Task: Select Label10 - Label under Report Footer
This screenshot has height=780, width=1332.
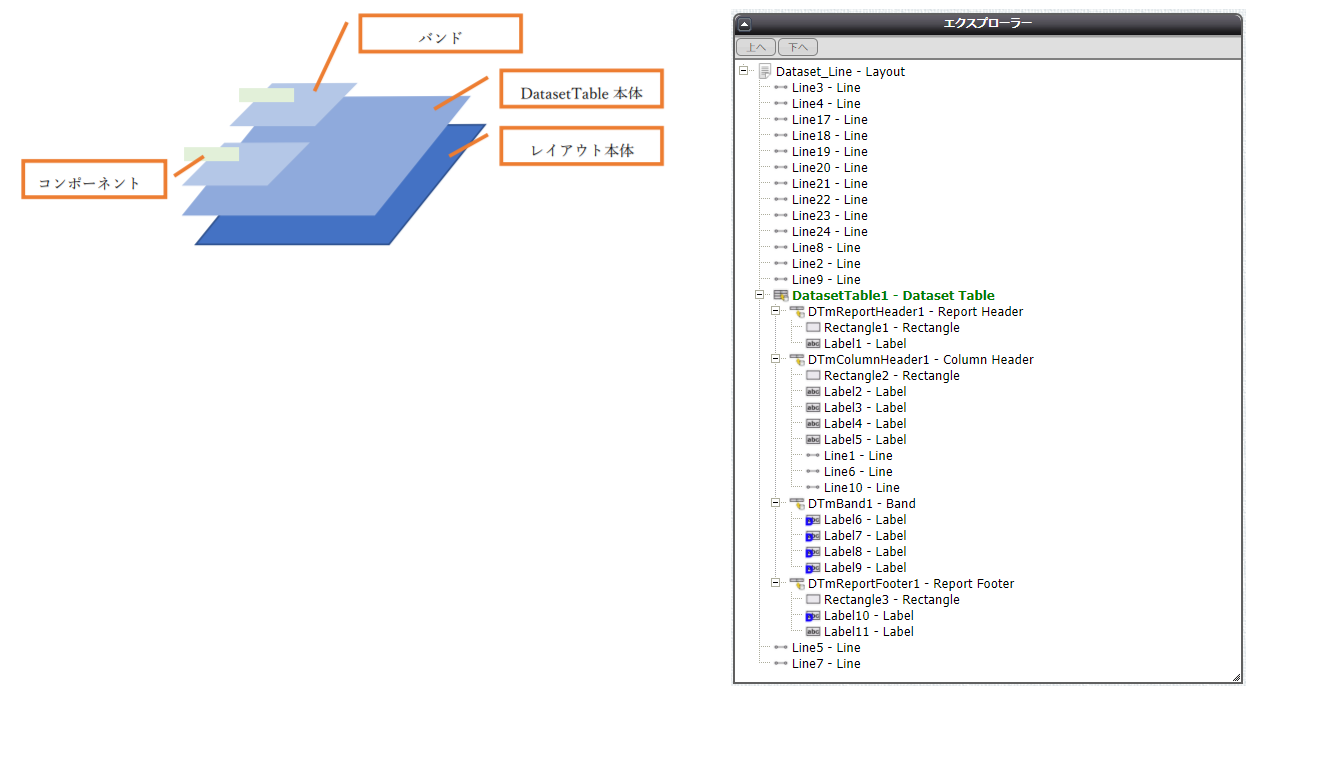Action: [x=868, y=616]
